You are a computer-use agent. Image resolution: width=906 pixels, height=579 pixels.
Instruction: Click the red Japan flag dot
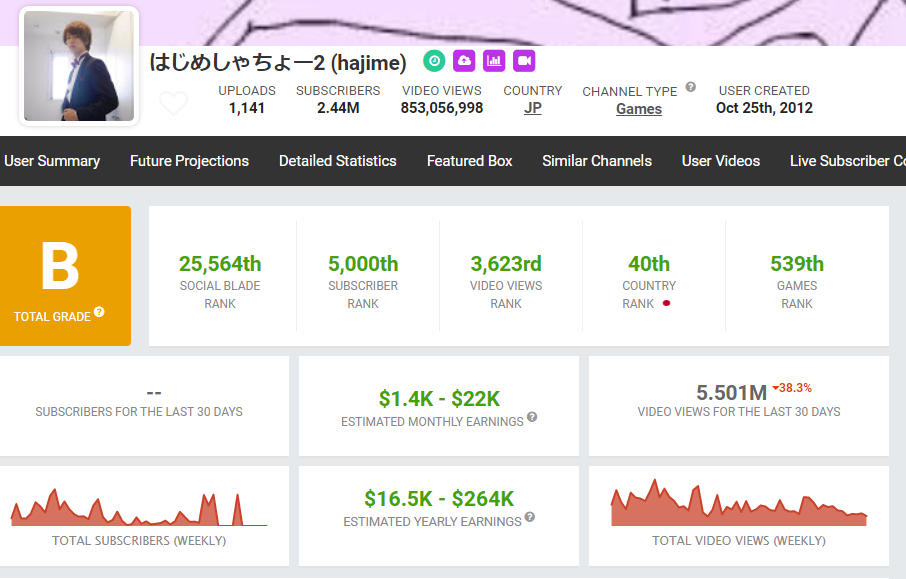coord(666,303)
